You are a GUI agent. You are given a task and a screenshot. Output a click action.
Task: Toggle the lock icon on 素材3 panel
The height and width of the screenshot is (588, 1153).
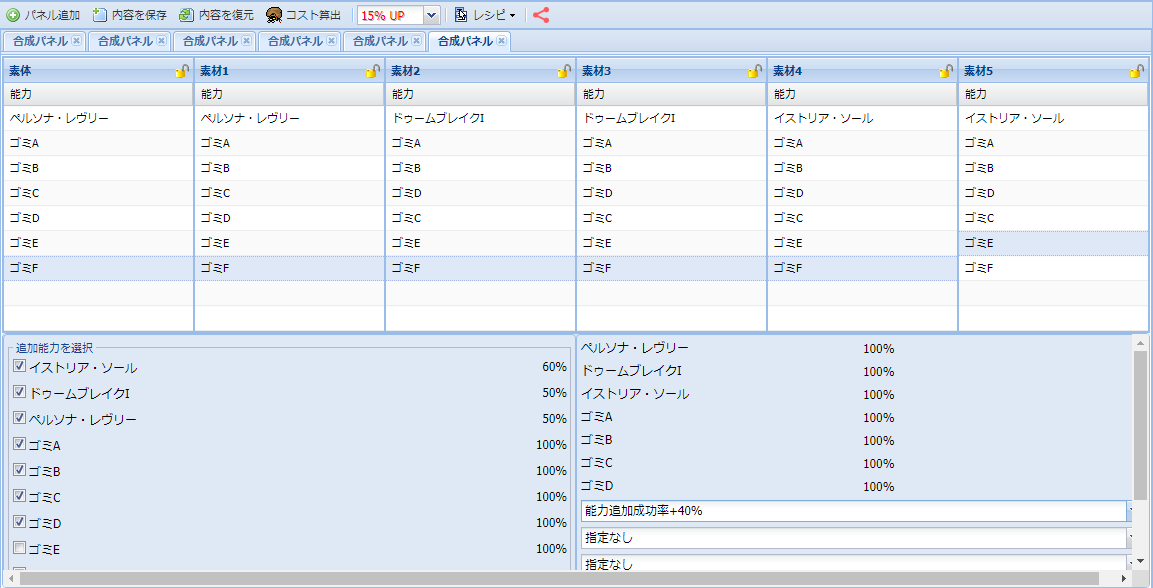754,71
